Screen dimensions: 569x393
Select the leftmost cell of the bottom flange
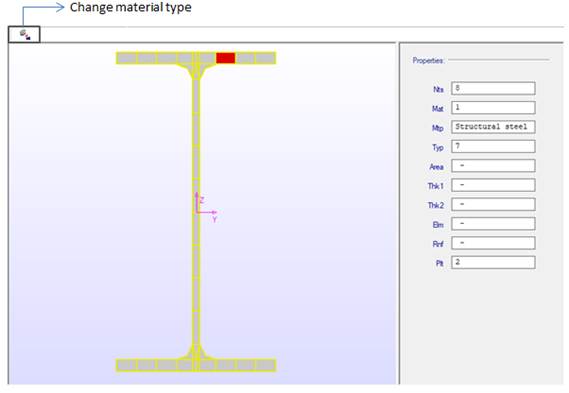click(x=127, y=365)
